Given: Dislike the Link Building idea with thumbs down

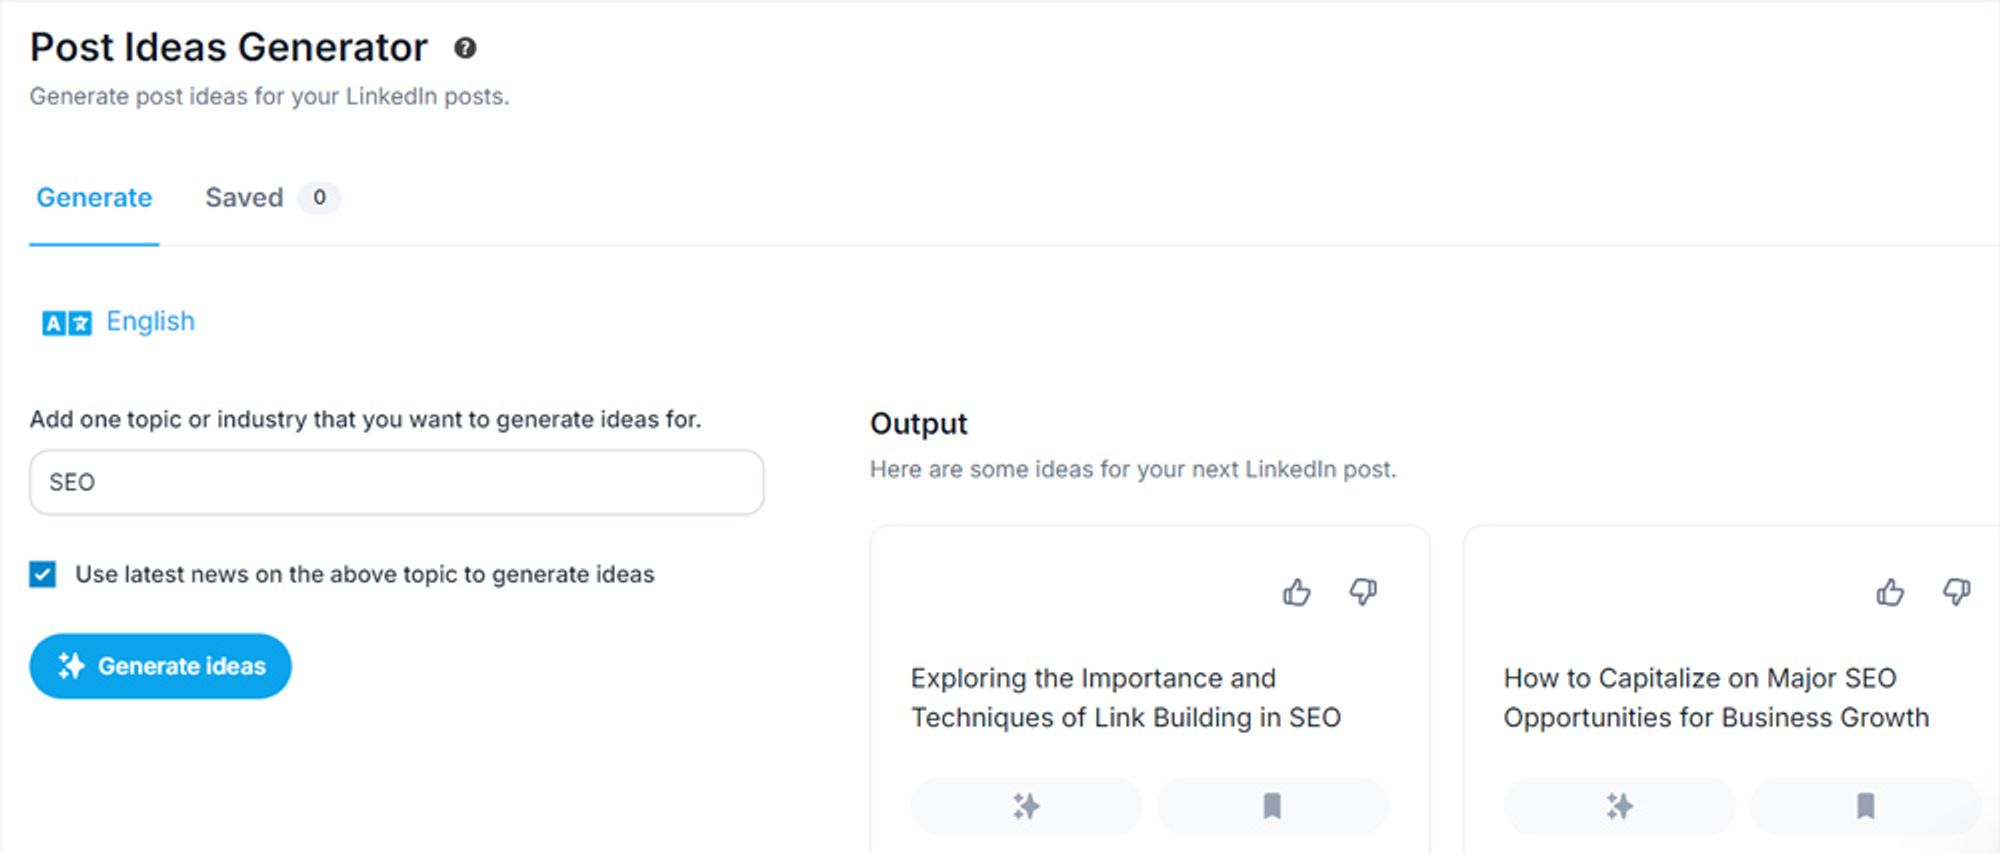Looking at the screenshot, I should coord(1363,593).
